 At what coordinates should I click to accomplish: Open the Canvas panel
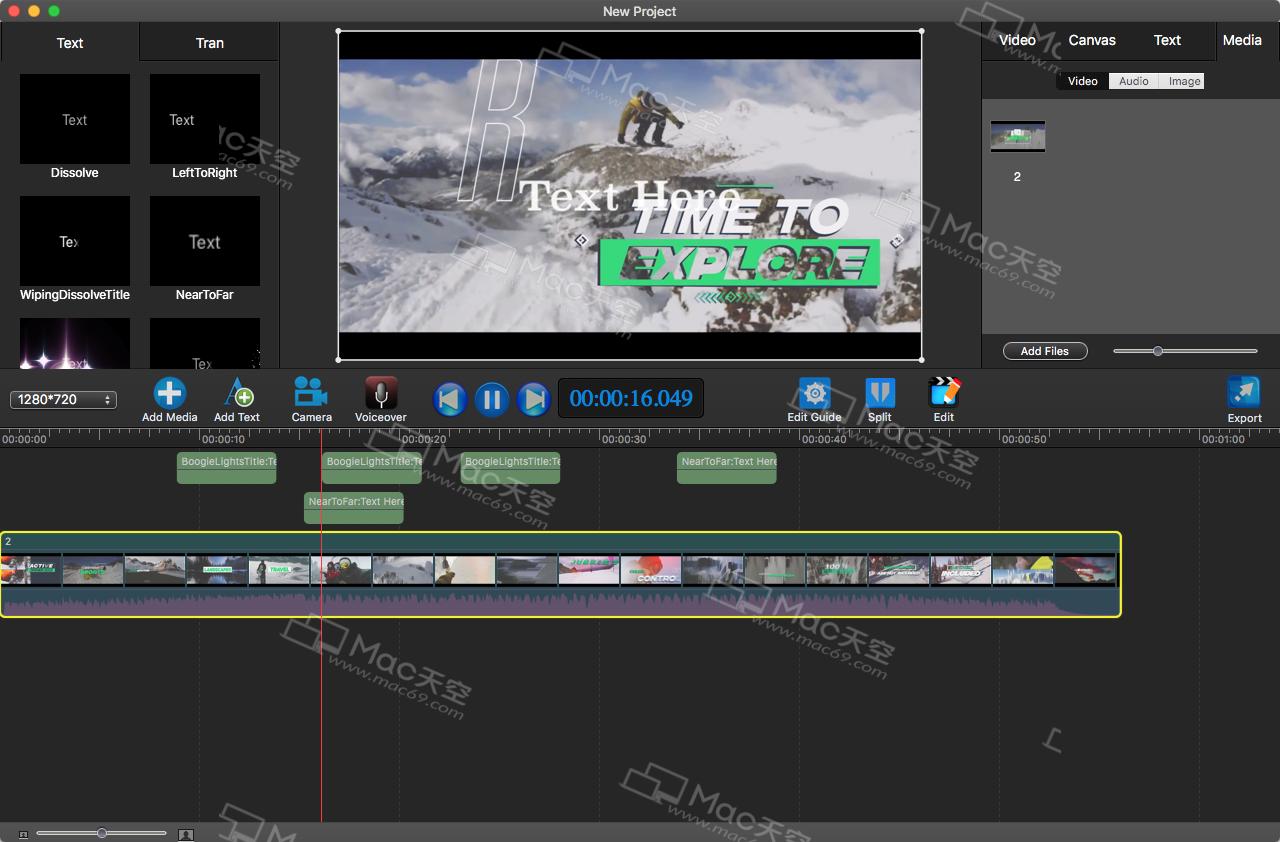tap(1091, 40)
